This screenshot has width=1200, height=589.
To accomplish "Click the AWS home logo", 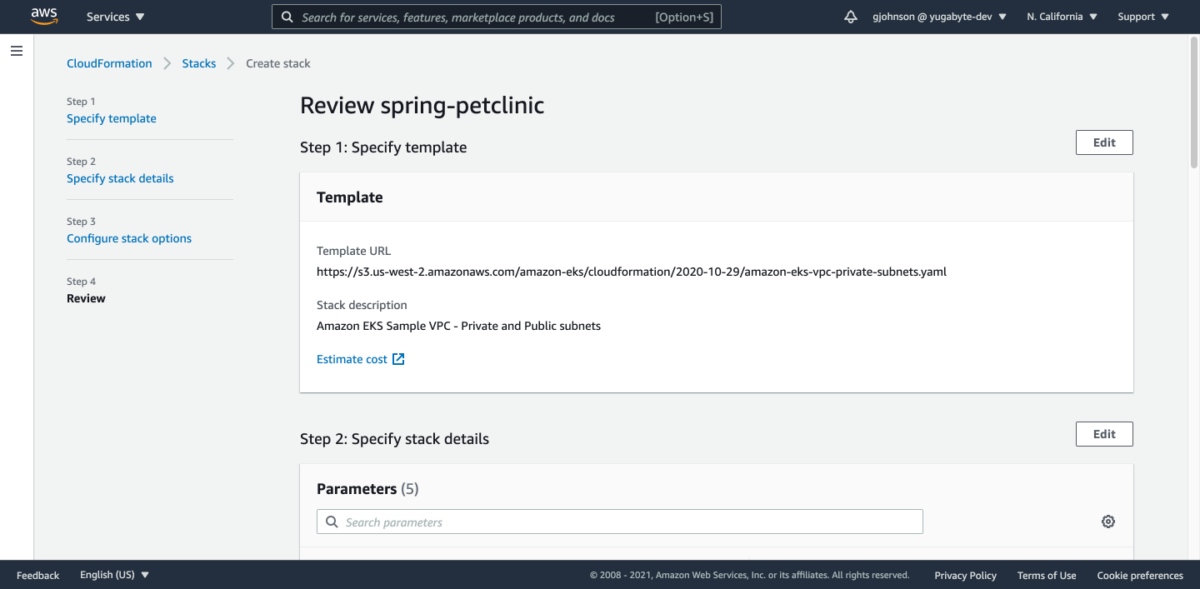I will [x=43, y=16].
